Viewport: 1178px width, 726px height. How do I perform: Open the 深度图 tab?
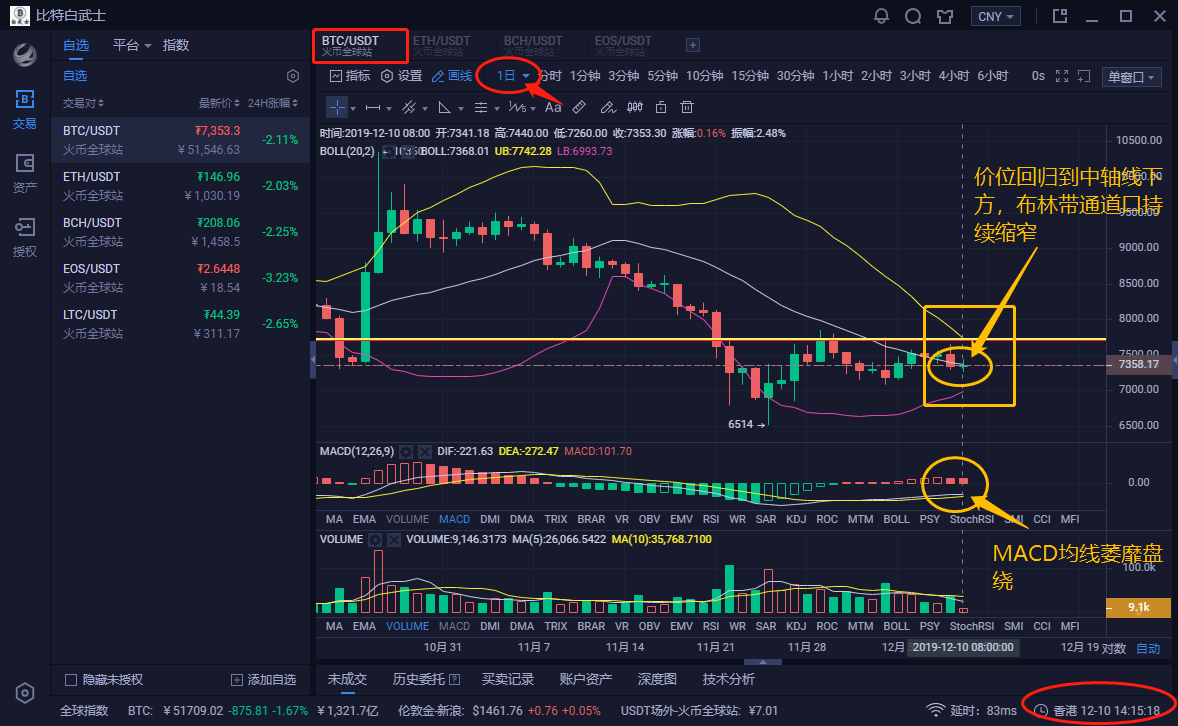click(x=657, y=679)
